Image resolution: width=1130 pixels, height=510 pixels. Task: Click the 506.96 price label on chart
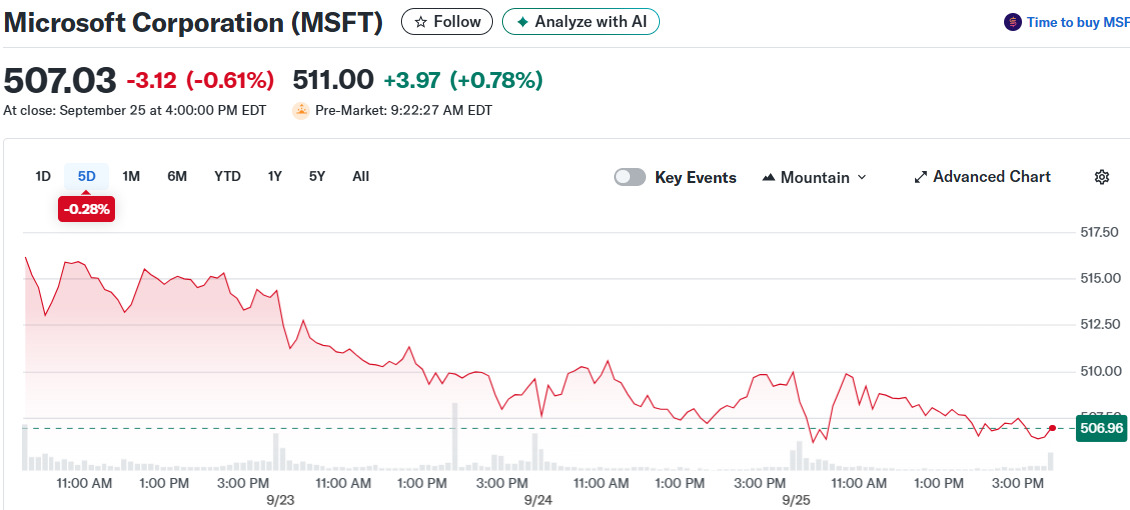(1102, 429)
